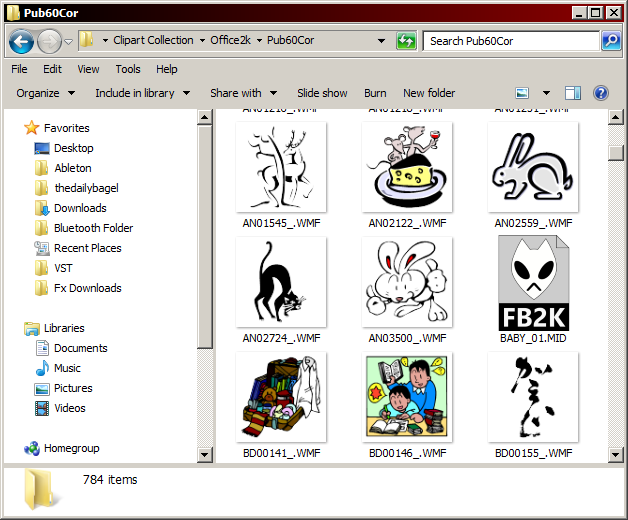This screenshot has width=628, height=520.
Task: Click file pane scrollbar up arrow
Action: (615, 117)
